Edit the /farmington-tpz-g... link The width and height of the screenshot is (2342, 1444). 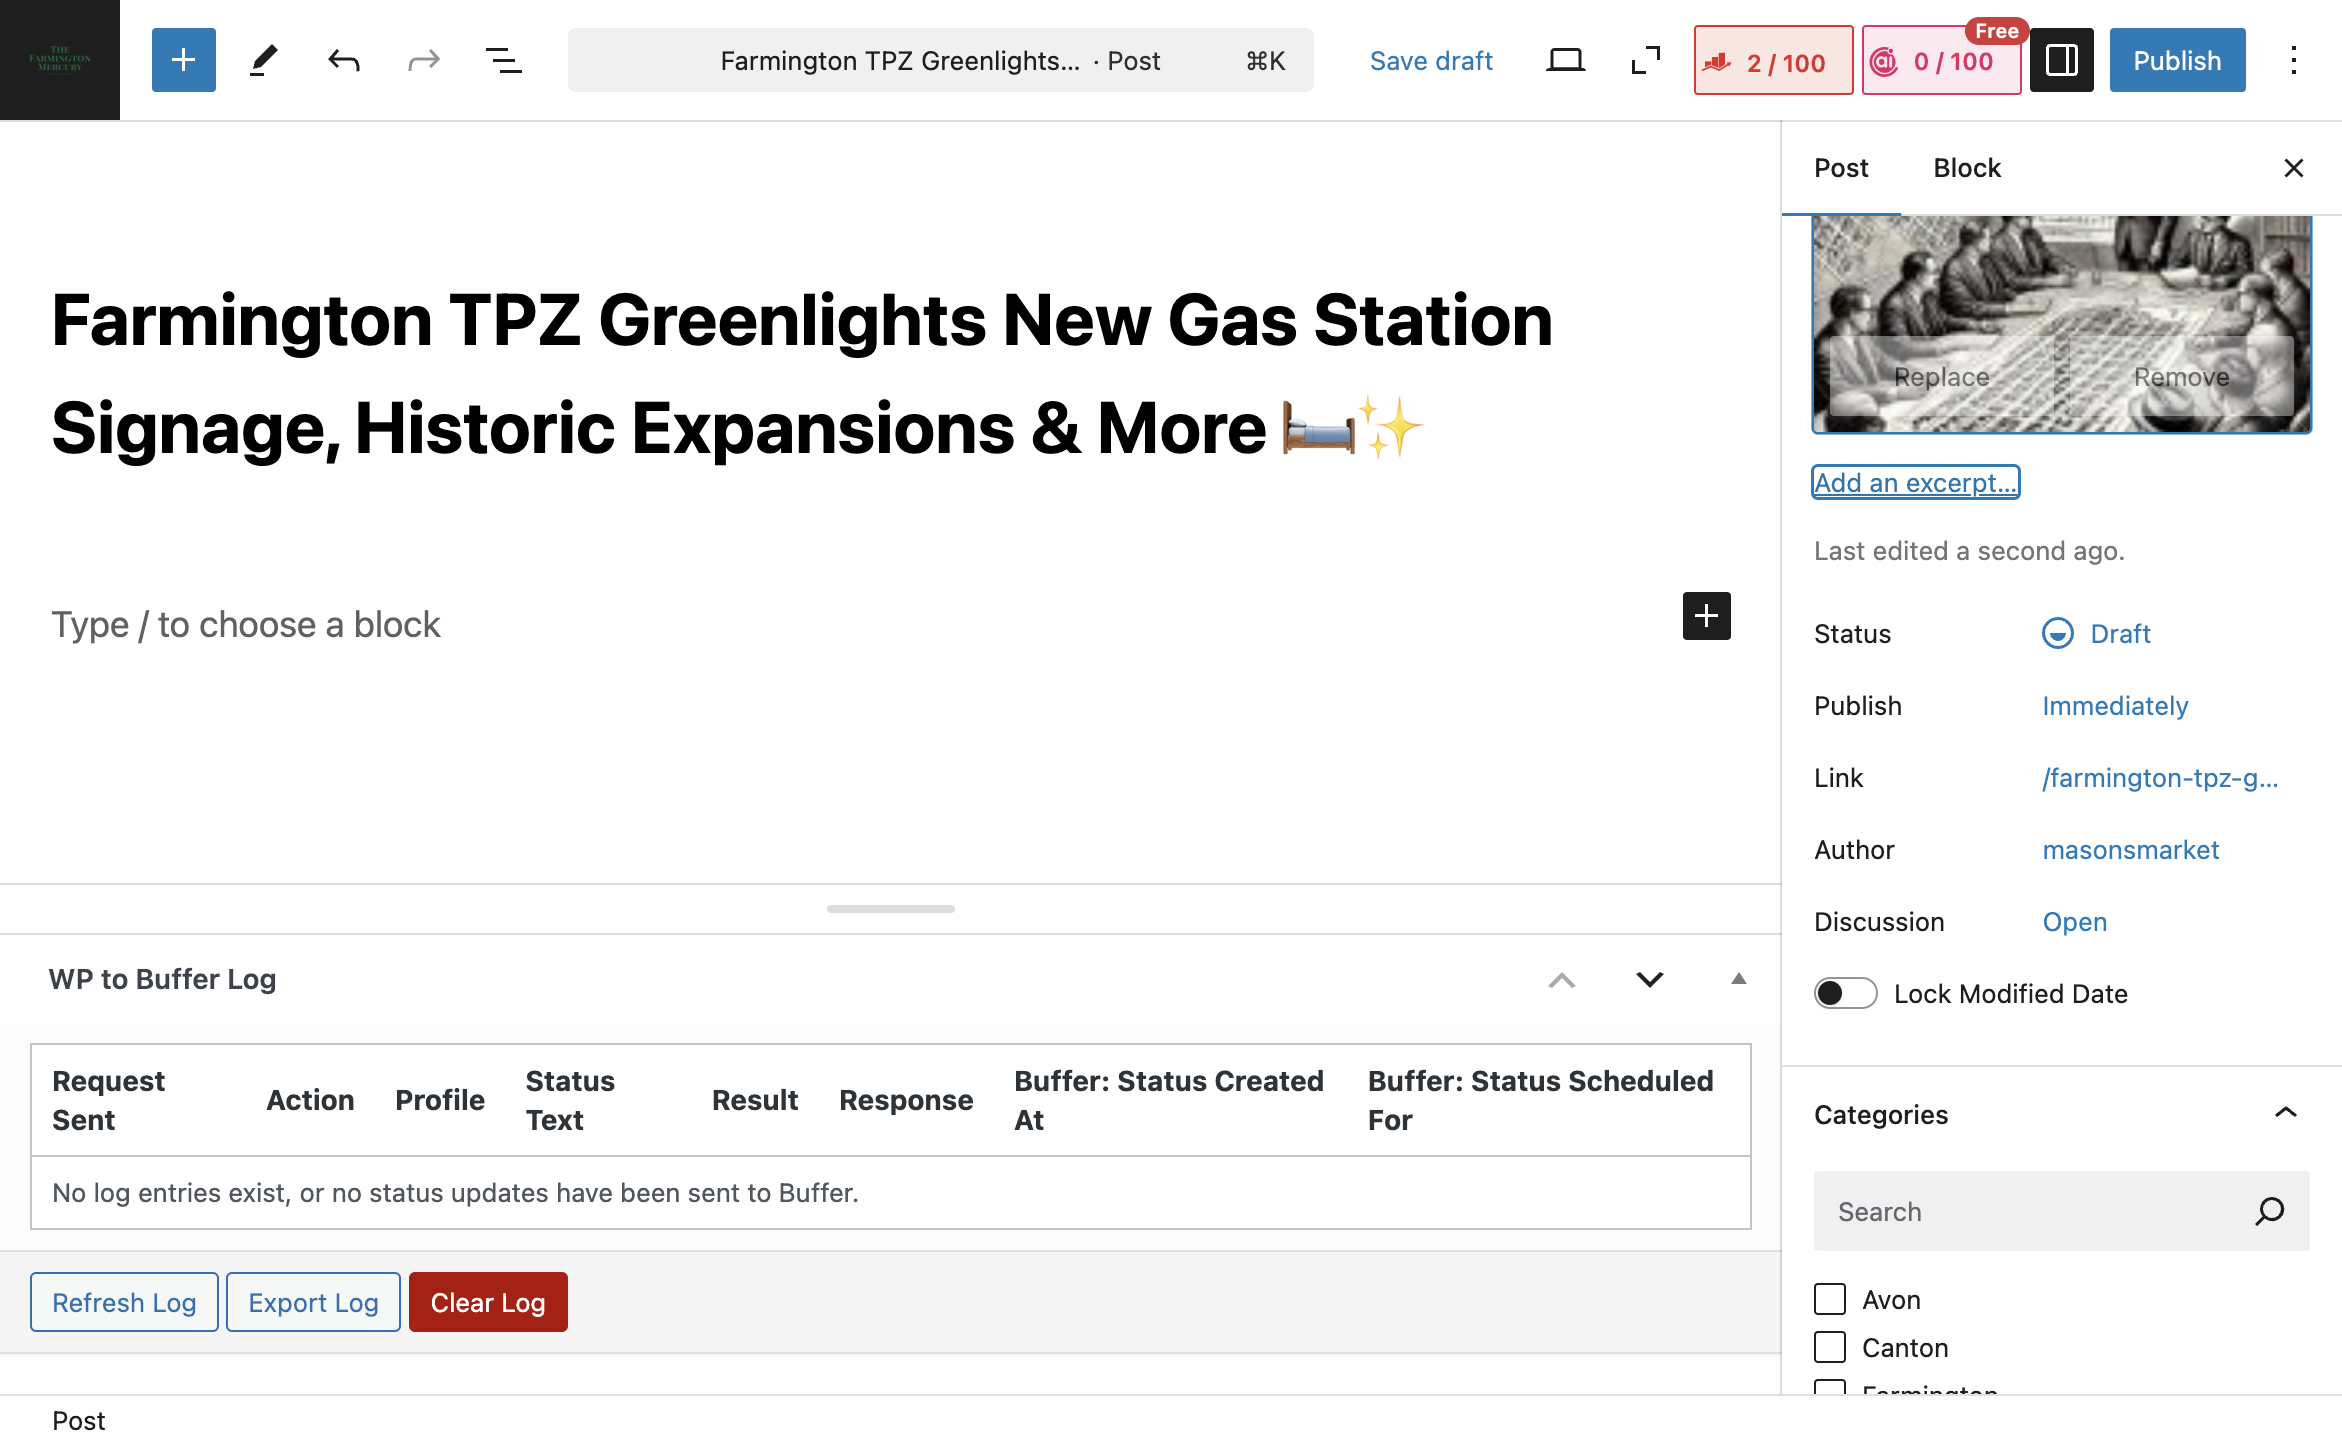(2160, 778)
